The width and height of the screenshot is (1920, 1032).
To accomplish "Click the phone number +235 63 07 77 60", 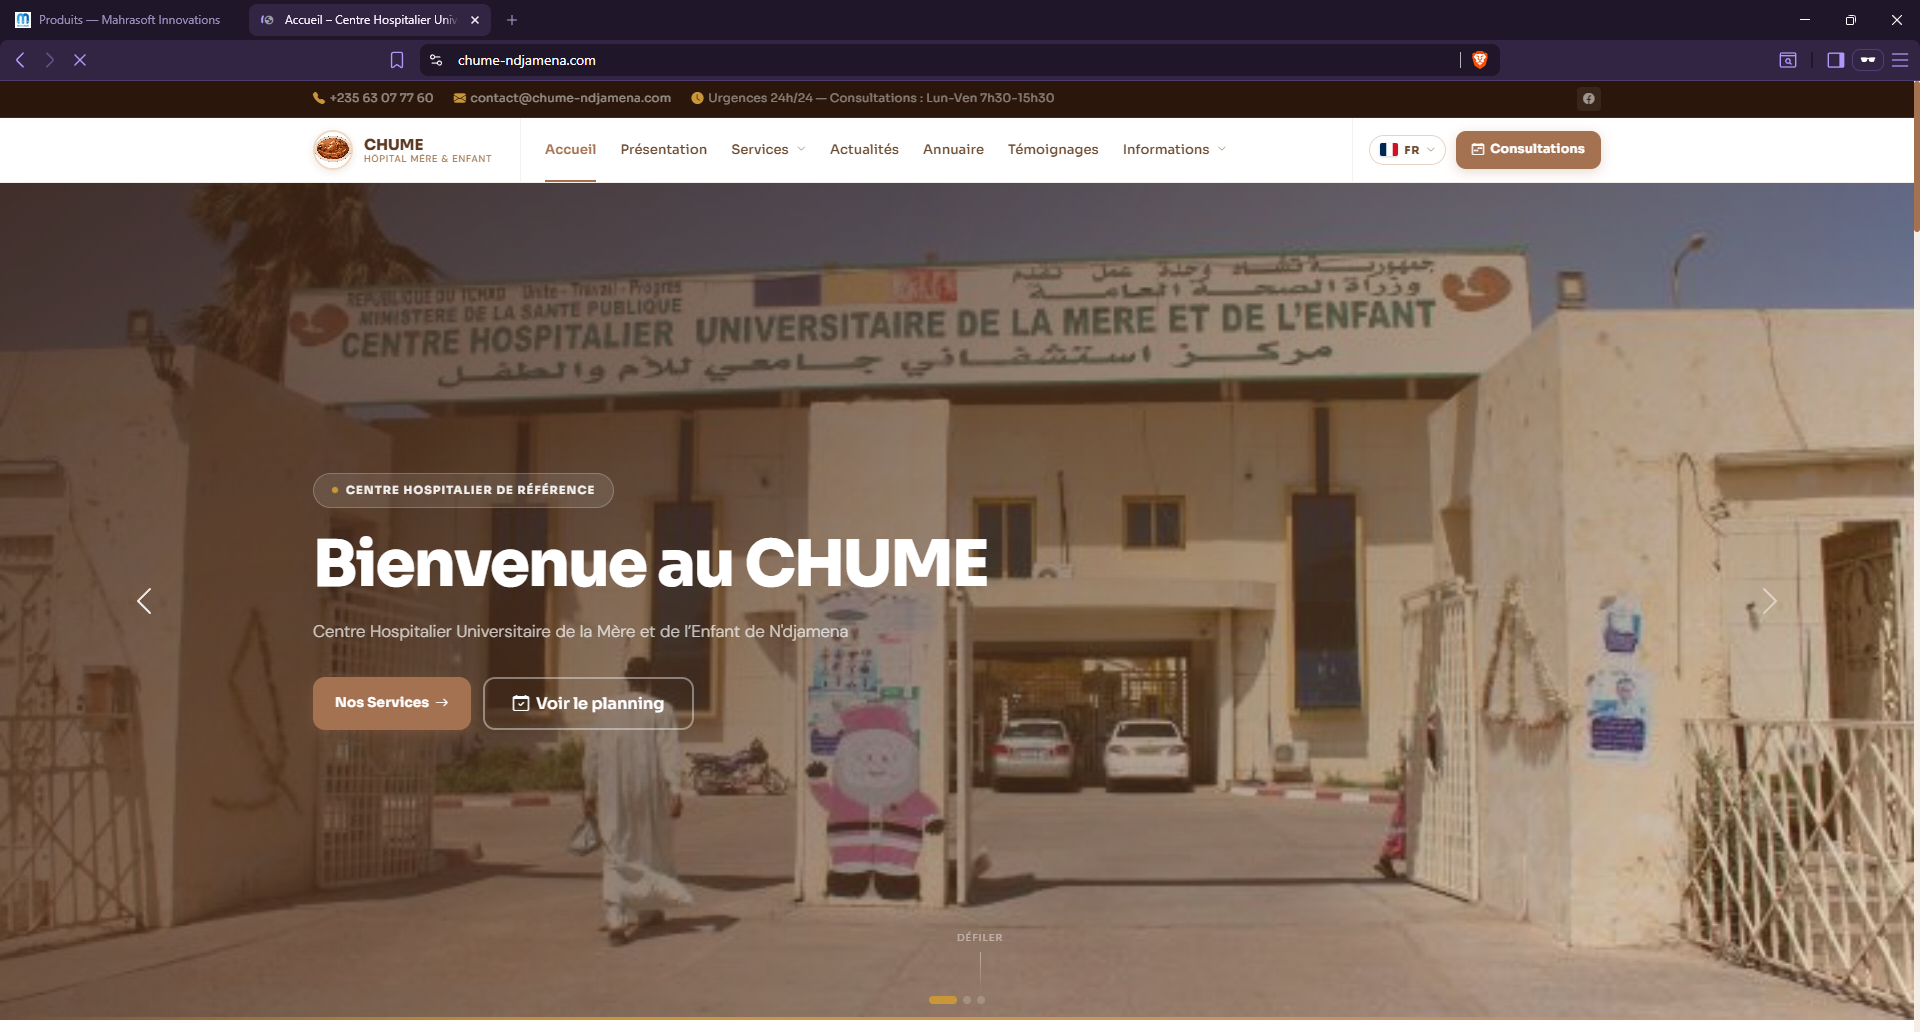I will 373,98.
